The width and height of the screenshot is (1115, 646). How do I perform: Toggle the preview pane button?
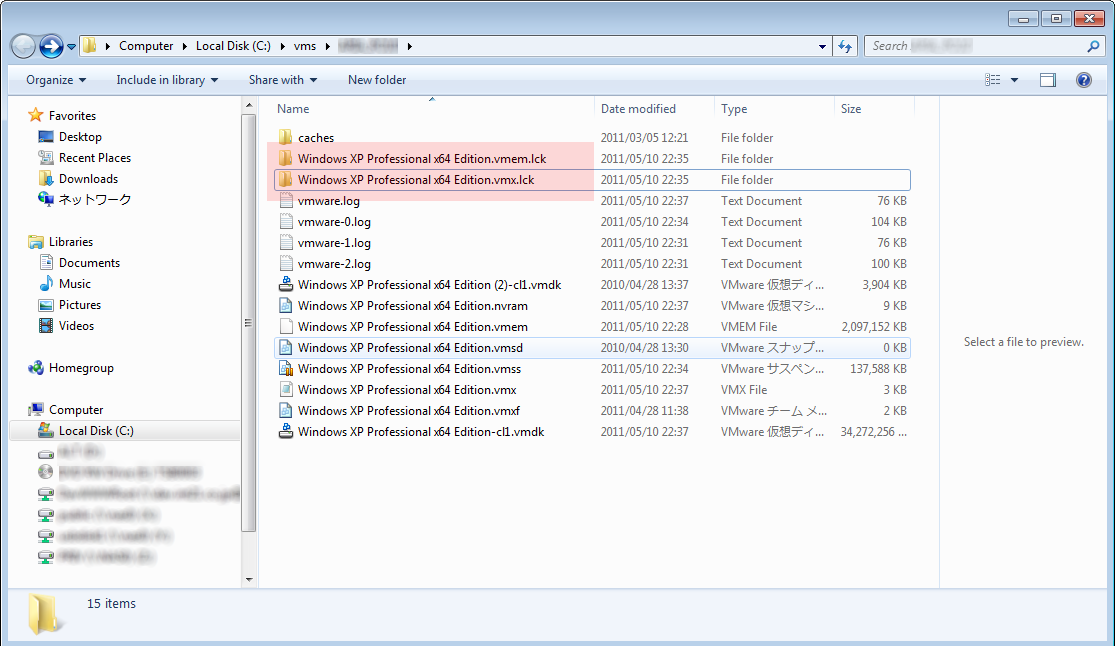(x=1047, y=80)
